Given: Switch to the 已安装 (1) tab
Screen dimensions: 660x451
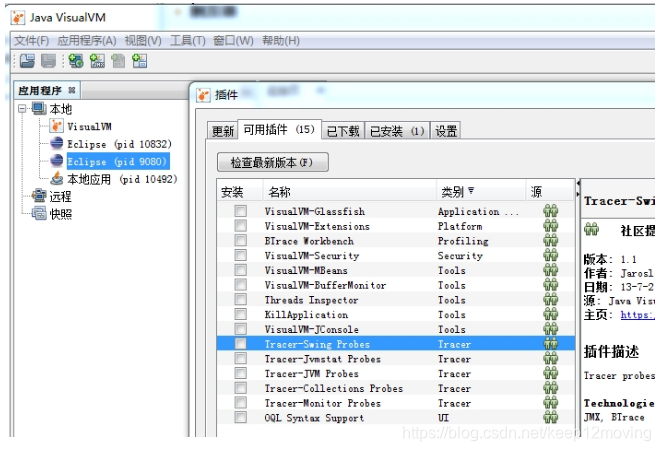Looking at the screenshot, I should [397, 131].
